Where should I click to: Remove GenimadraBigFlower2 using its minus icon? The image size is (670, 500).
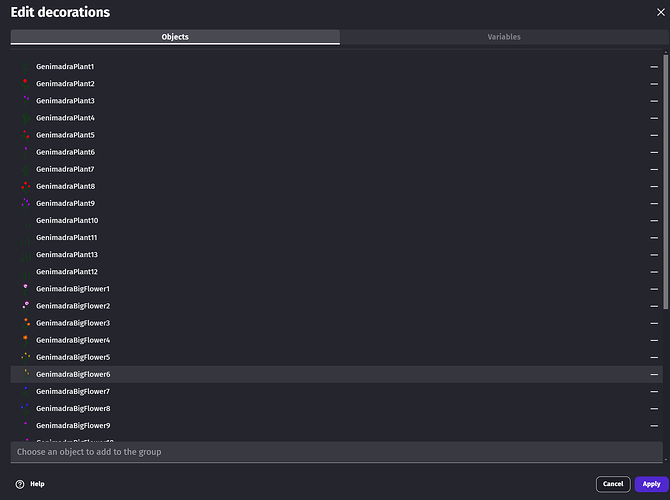654,306
